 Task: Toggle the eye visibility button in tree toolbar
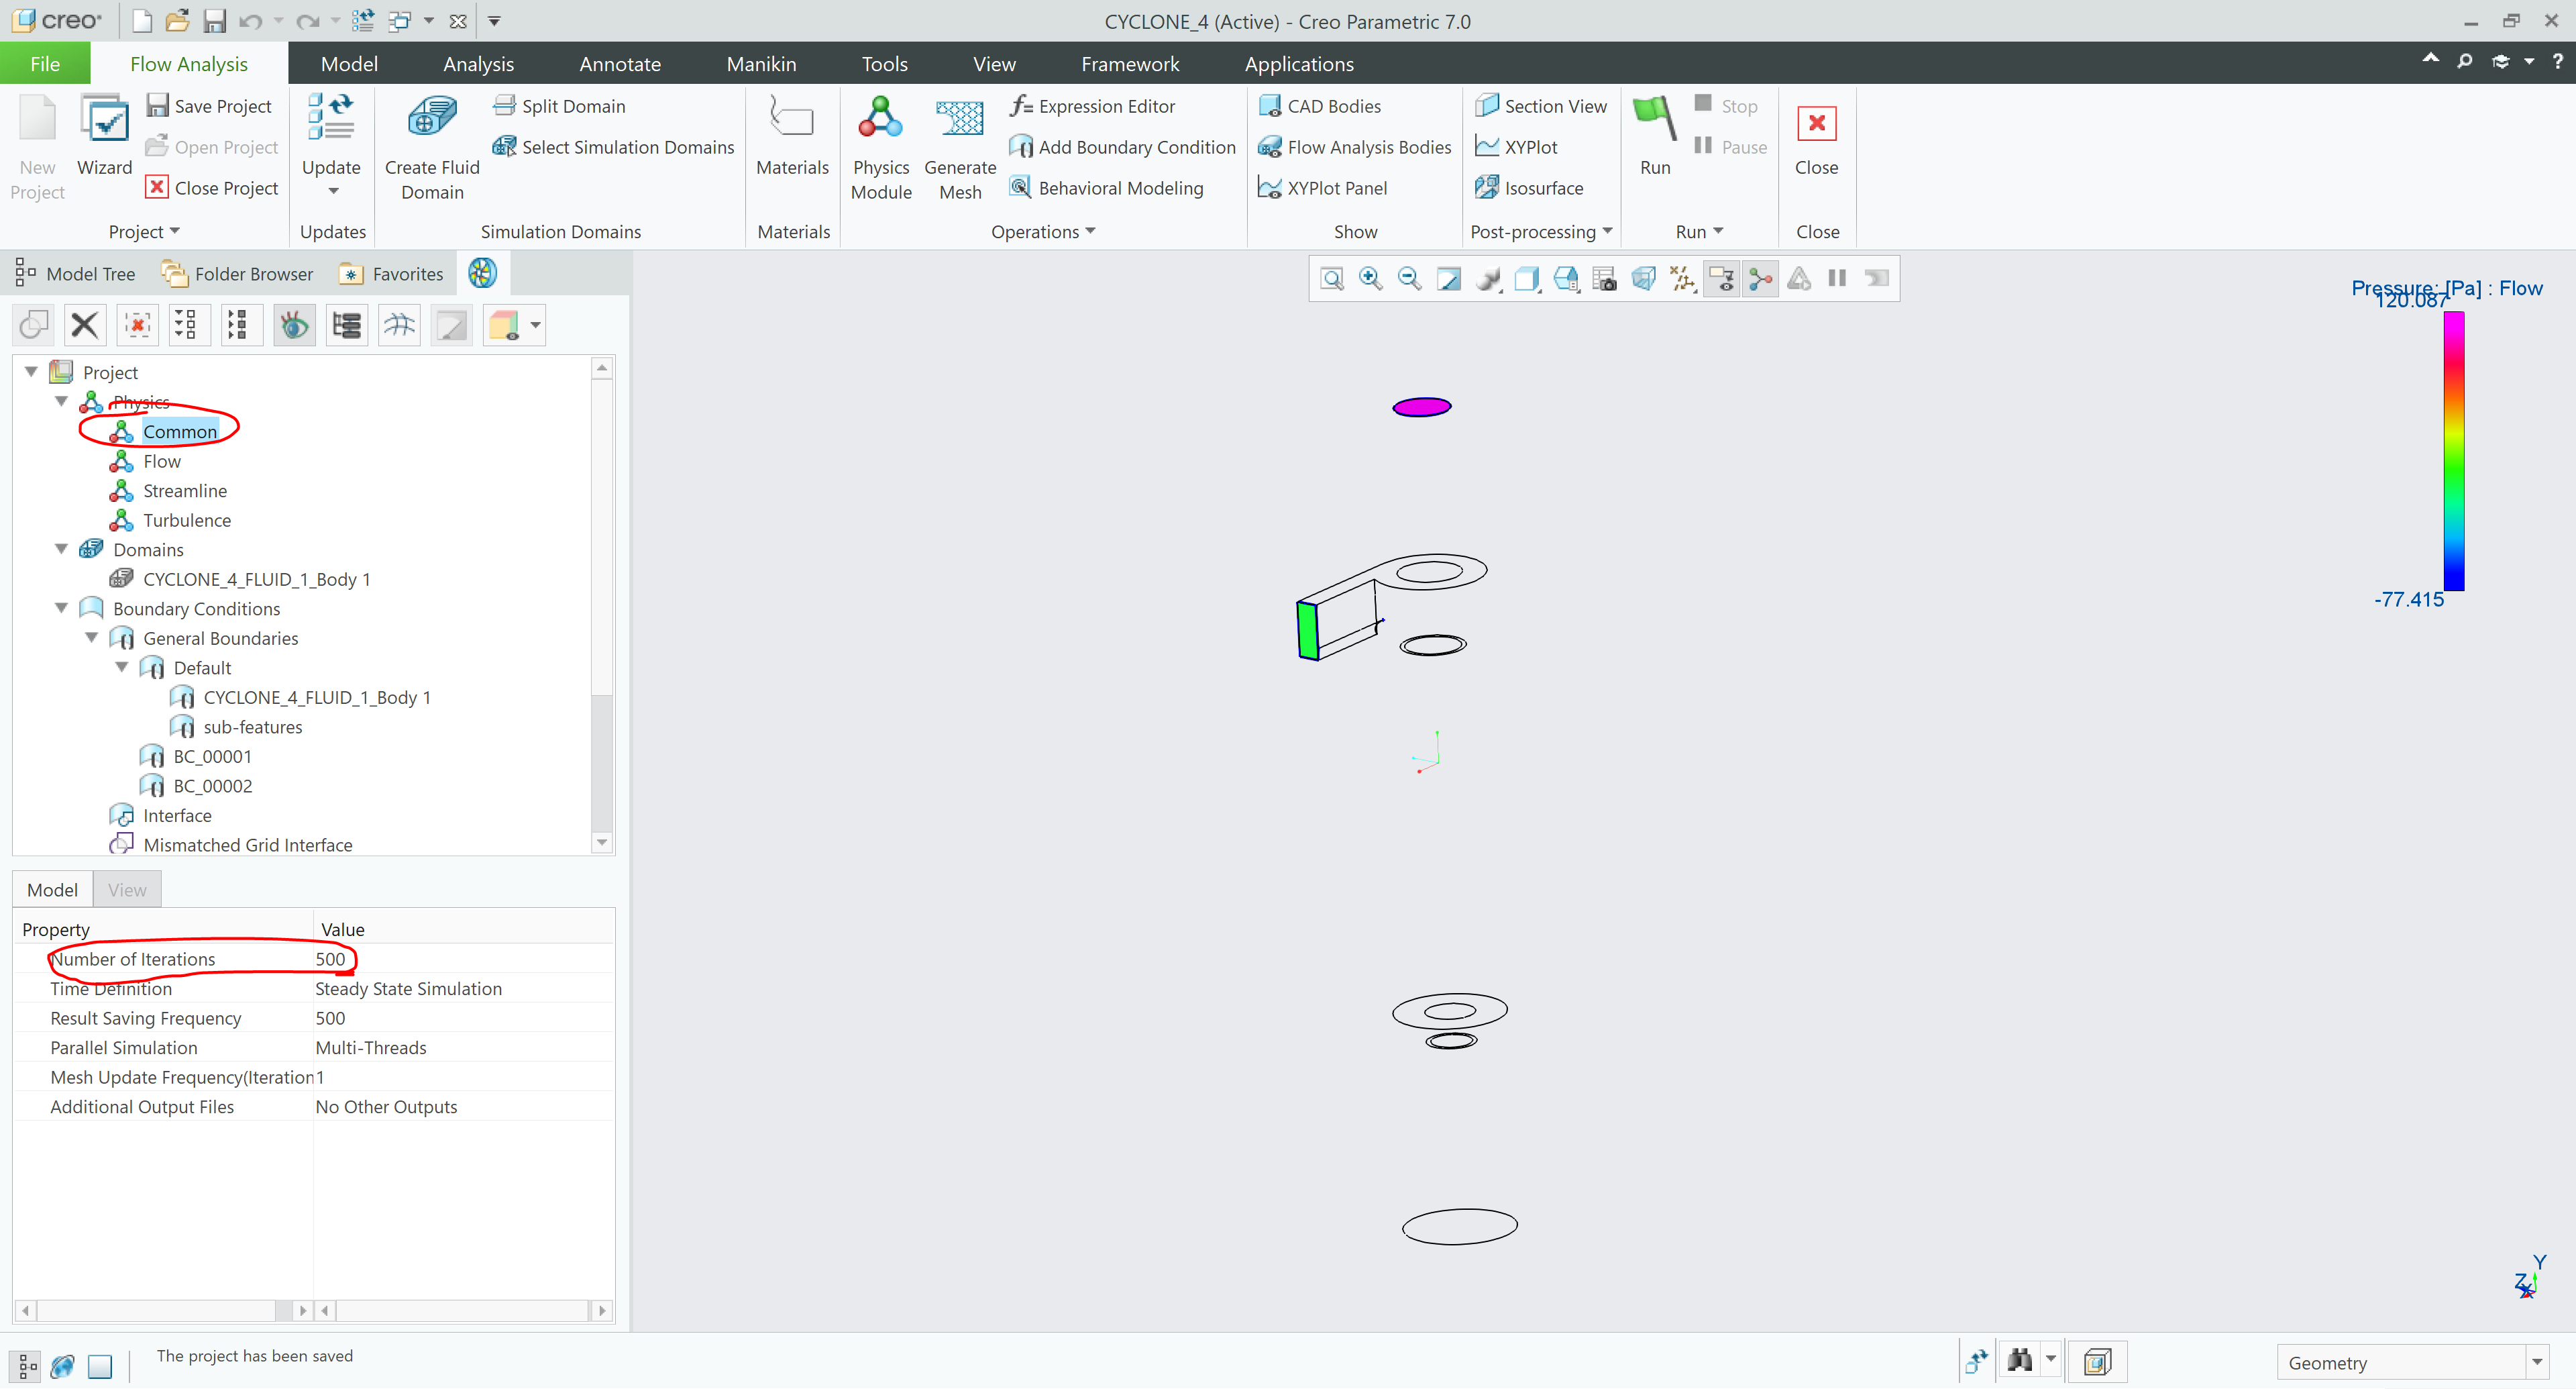(x=294, y=325)
